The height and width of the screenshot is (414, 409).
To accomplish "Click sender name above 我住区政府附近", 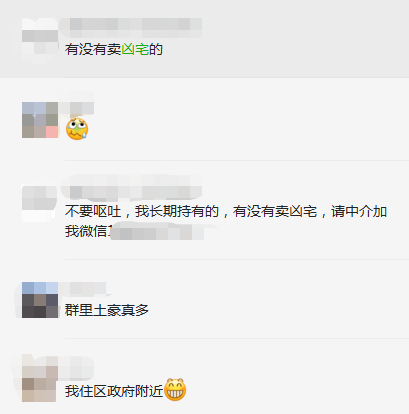I will click(77, 368).
